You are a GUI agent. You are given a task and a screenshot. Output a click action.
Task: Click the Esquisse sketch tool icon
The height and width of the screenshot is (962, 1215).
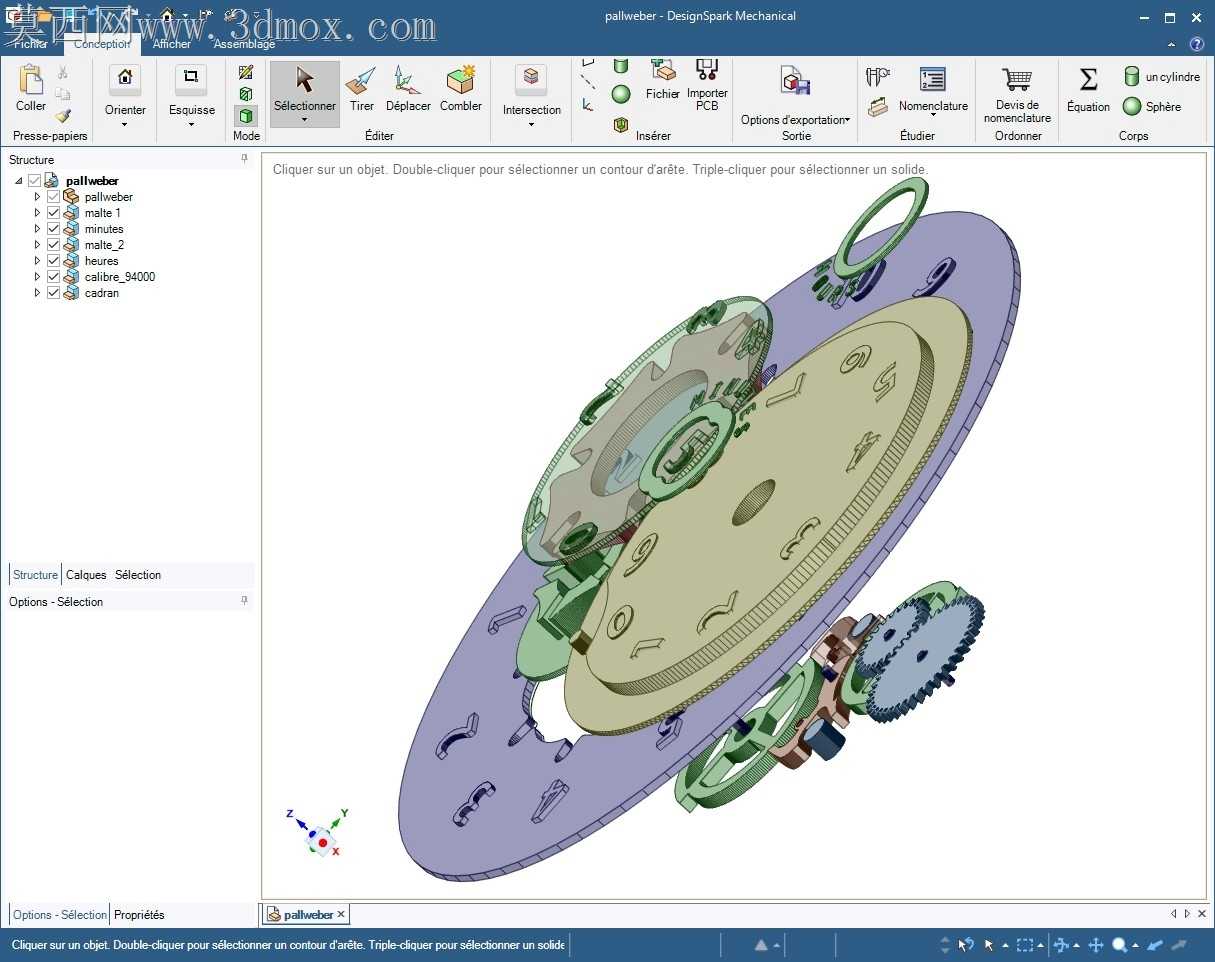pyautogui.click(x=191, y=80)
